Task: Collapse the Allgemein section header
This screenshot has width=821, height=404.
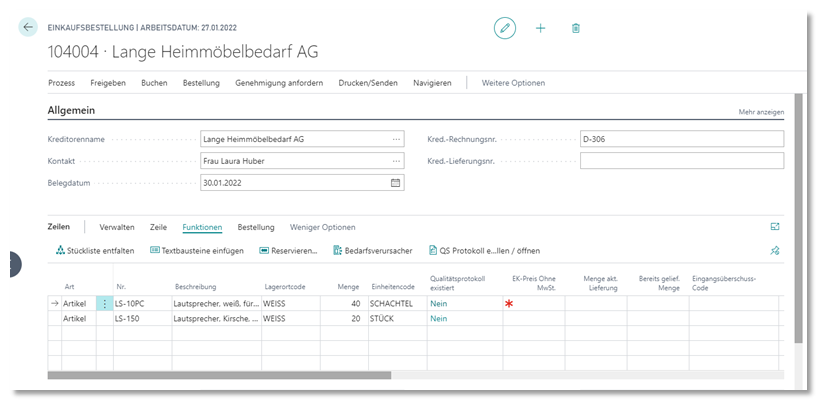Action: point(71,110)
